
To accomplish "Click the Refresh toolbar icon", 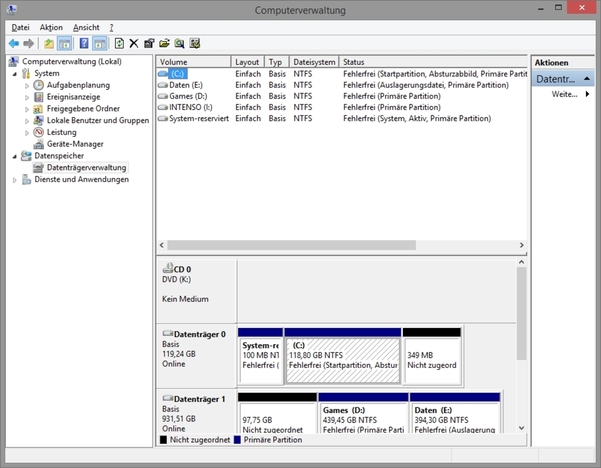I will pyautogui.click(x=119, y=44).
